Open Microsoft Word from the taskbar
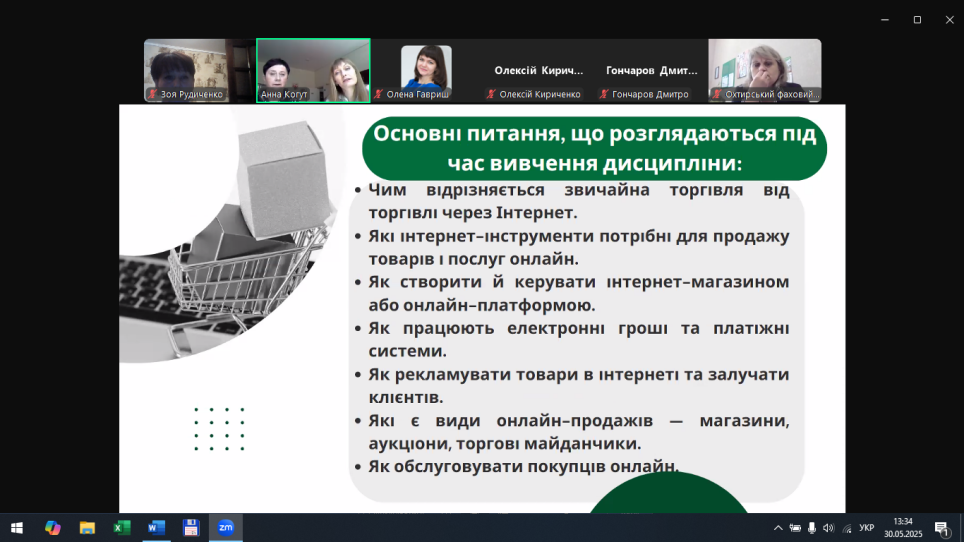Viewport: 964px width, 542px height. [156, 527]
